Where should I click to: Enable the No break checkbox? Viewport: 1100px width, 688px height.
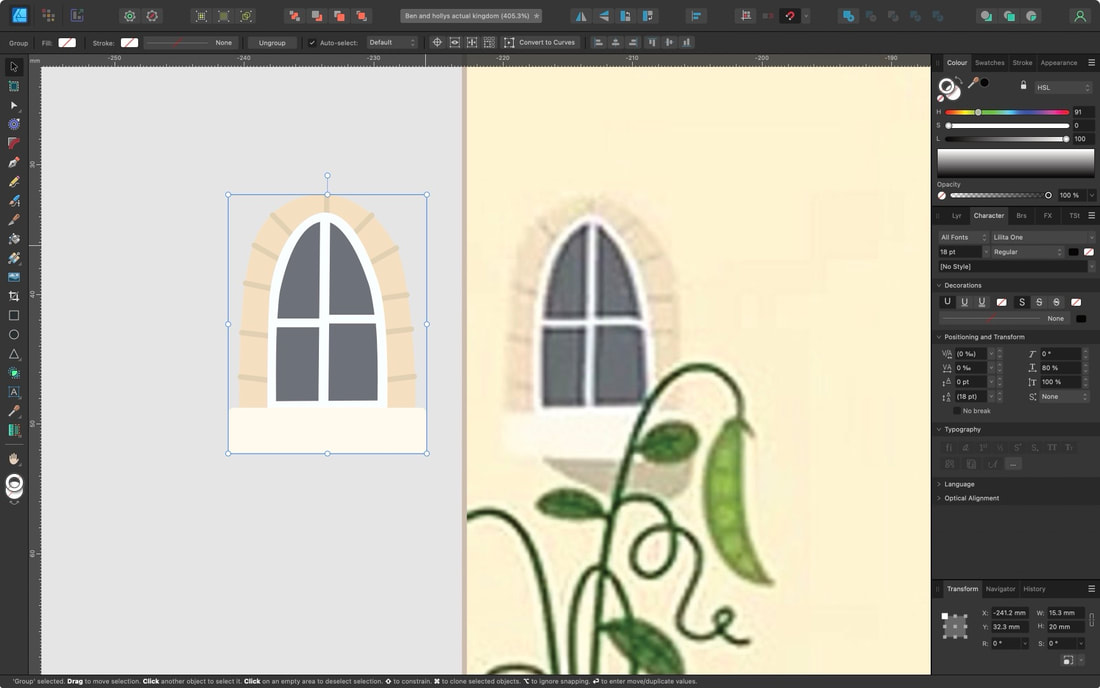point(957,411)
